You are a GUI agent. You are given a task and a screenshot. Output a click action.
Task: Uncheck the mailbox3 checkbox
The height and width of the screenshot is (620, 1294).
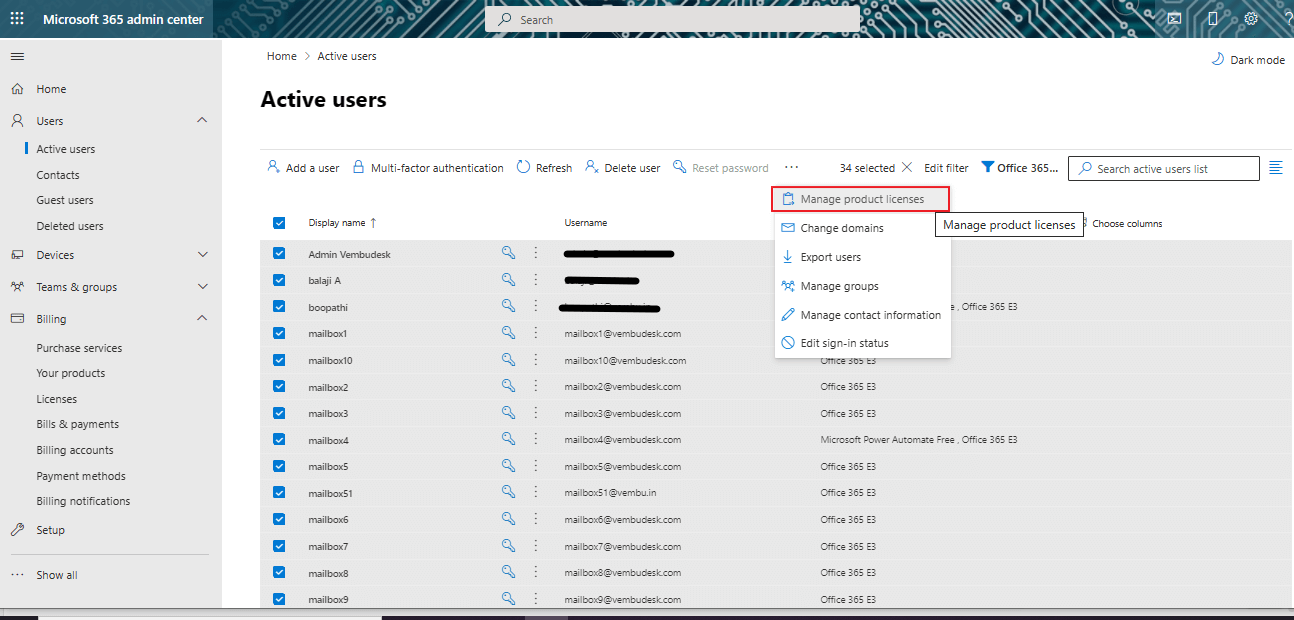click(x=279, y=413)
